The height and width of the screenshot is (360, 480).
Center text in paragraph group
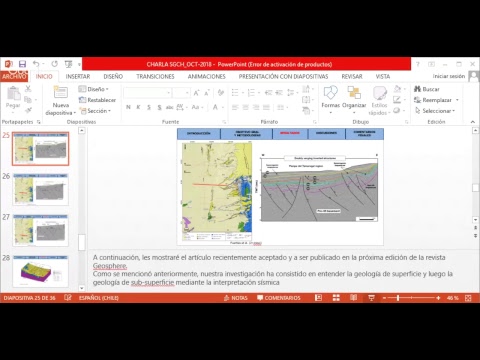point(246,107)
